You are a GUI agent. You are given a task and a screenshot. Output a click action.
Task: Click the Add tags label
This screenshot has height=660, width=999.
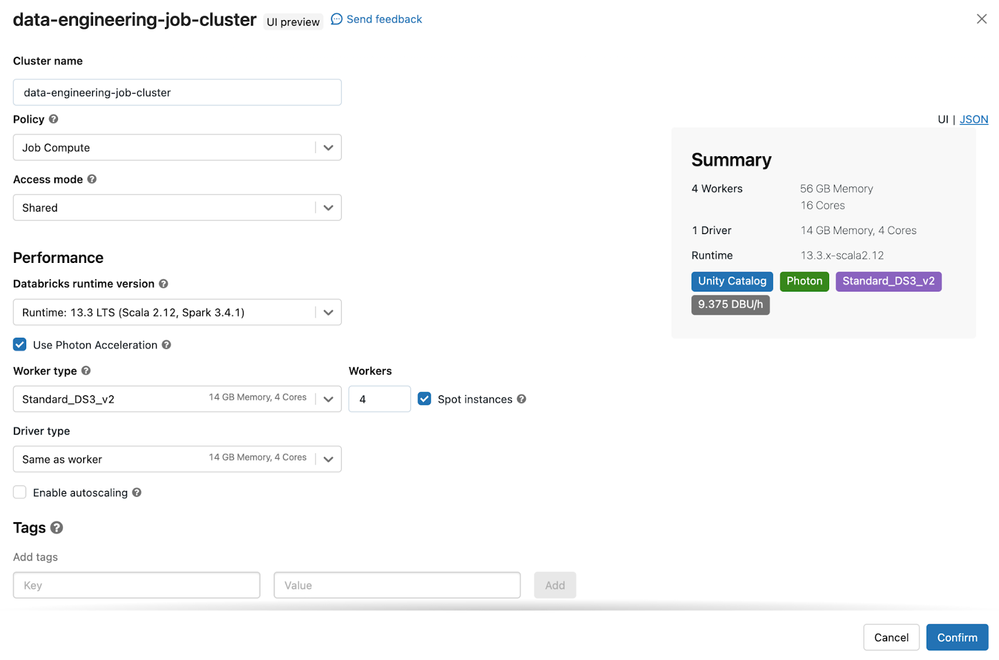coord(36,557)
